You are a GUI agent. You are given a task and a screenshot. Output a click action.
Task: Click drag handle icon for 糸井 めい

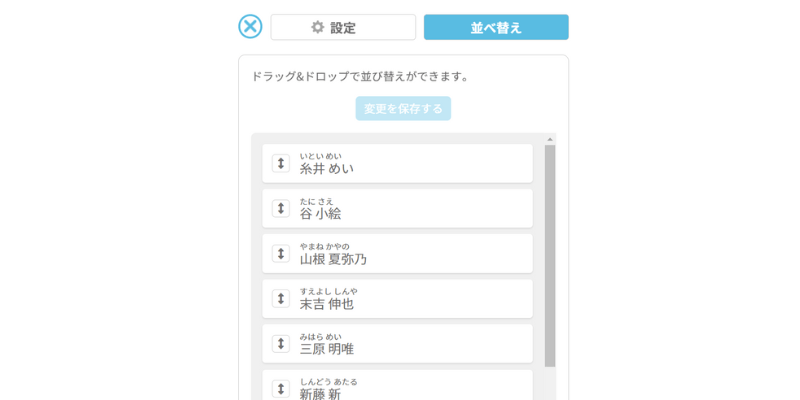click(281, 163)
